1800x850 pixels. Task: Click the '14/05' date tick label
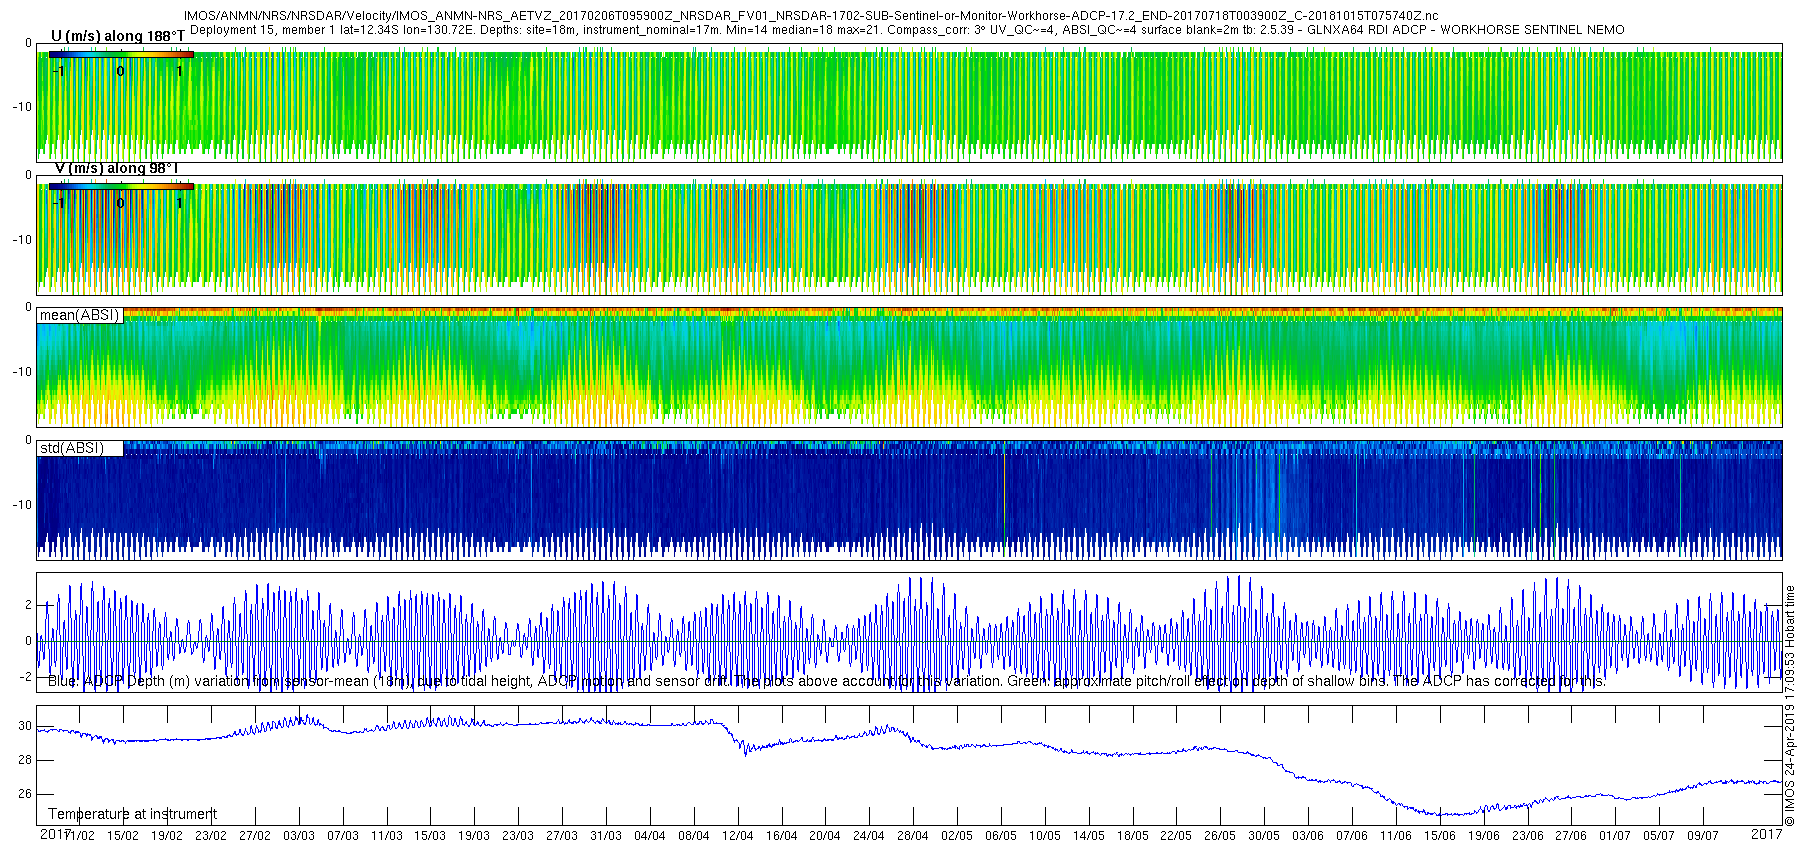(x=1089, y=836)
